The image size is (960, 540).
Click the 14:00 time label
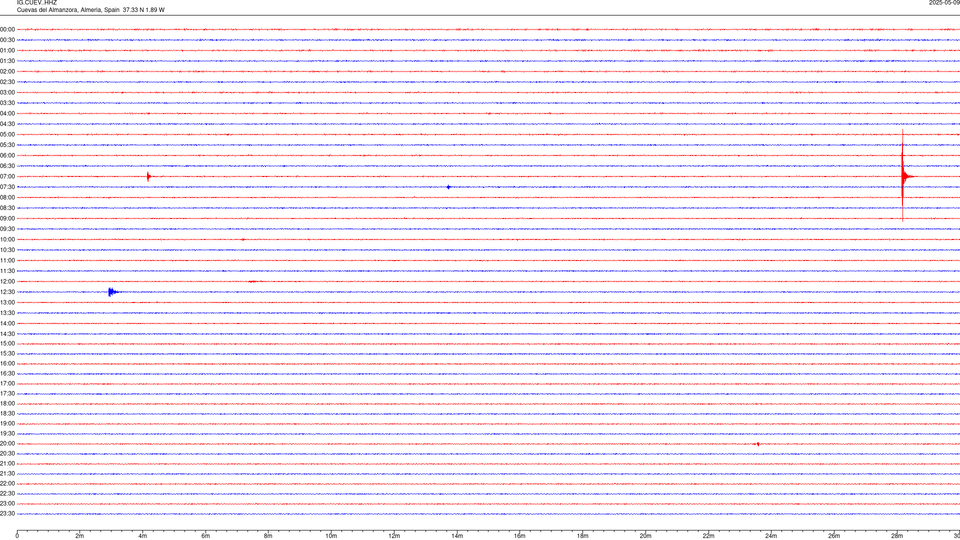click(7, 323)
